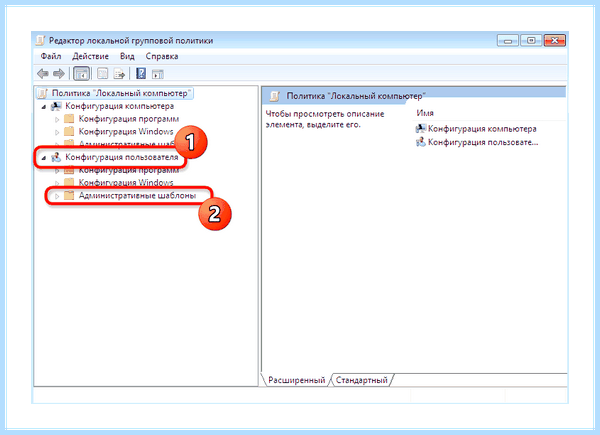Click the Имя column header
Screen dimensions: 600x435
click(x=425, y=113)
